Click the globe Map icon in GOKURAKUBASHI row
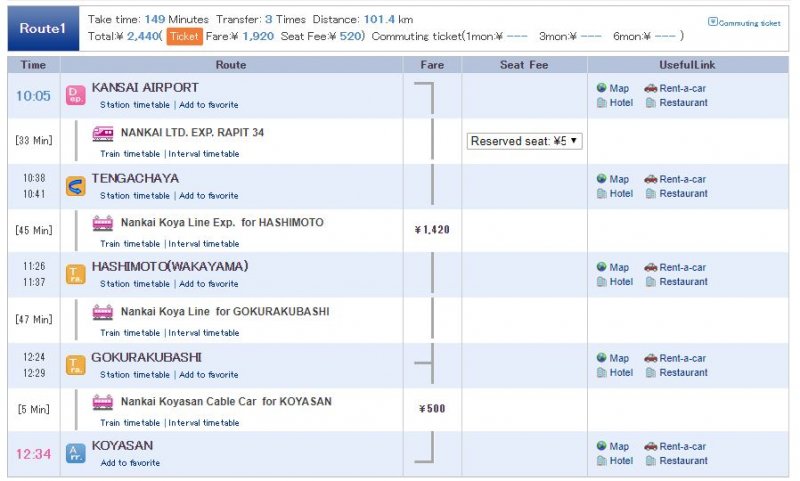800x481 pixels. point(602,358)
